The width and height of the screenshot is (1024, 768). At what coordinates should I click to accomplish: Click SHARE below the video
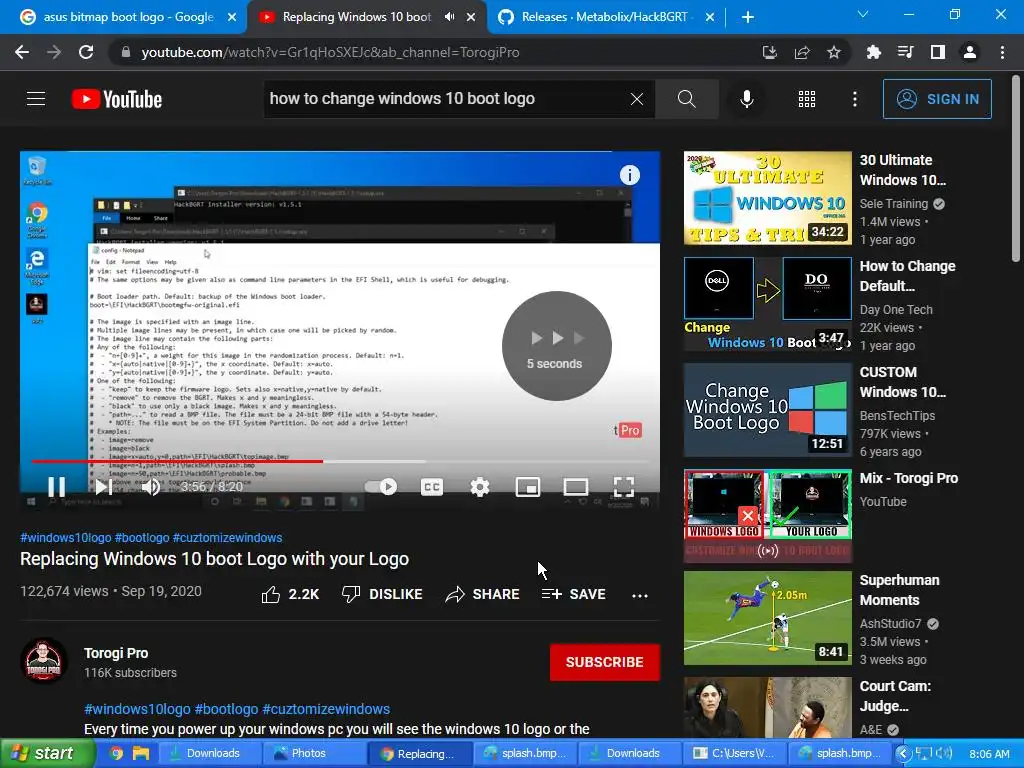[483, 594]
